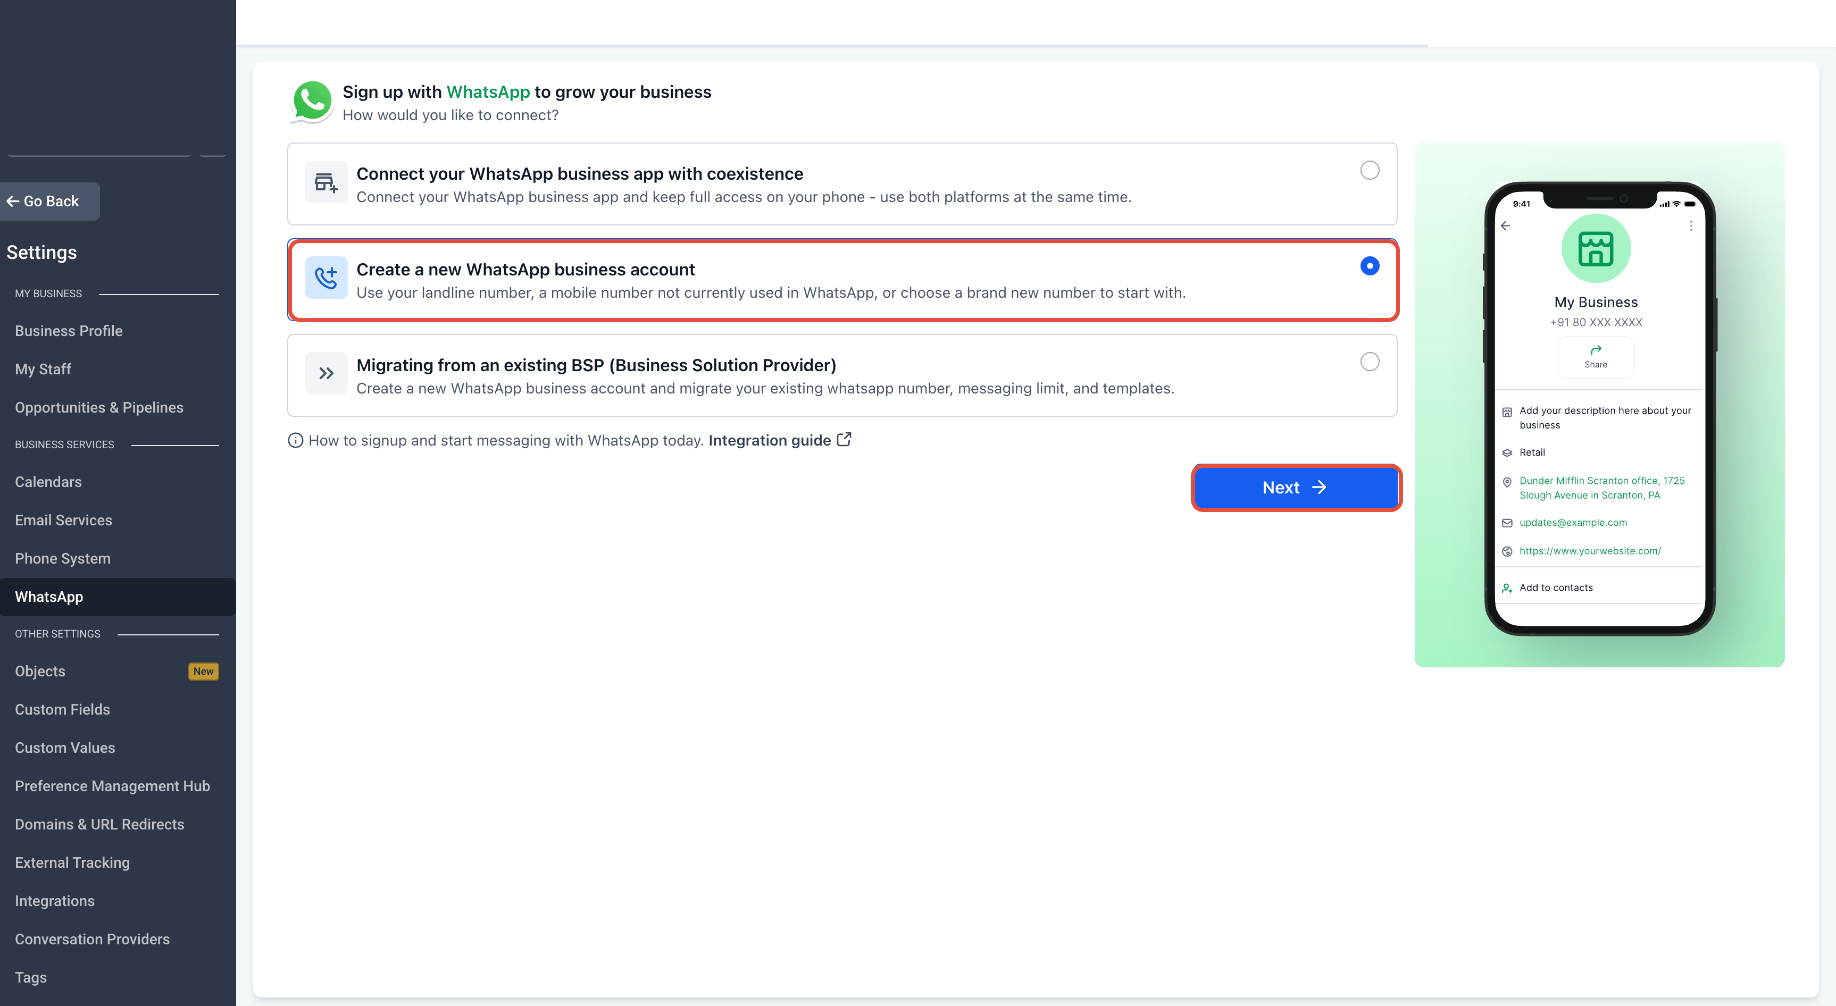Click the My Business name in preview
Screen dimensions: 1836x1006
(1596, 302)
